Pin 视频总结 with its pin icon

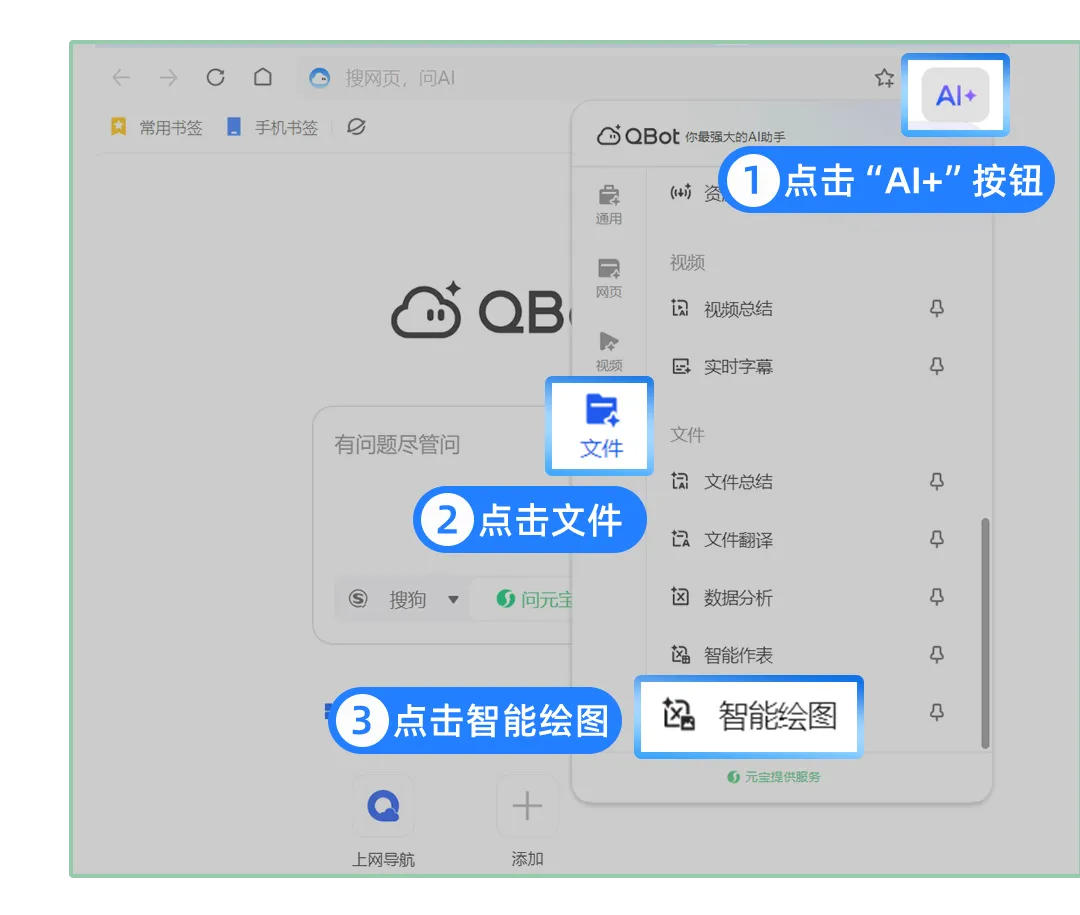click(937, 308)
